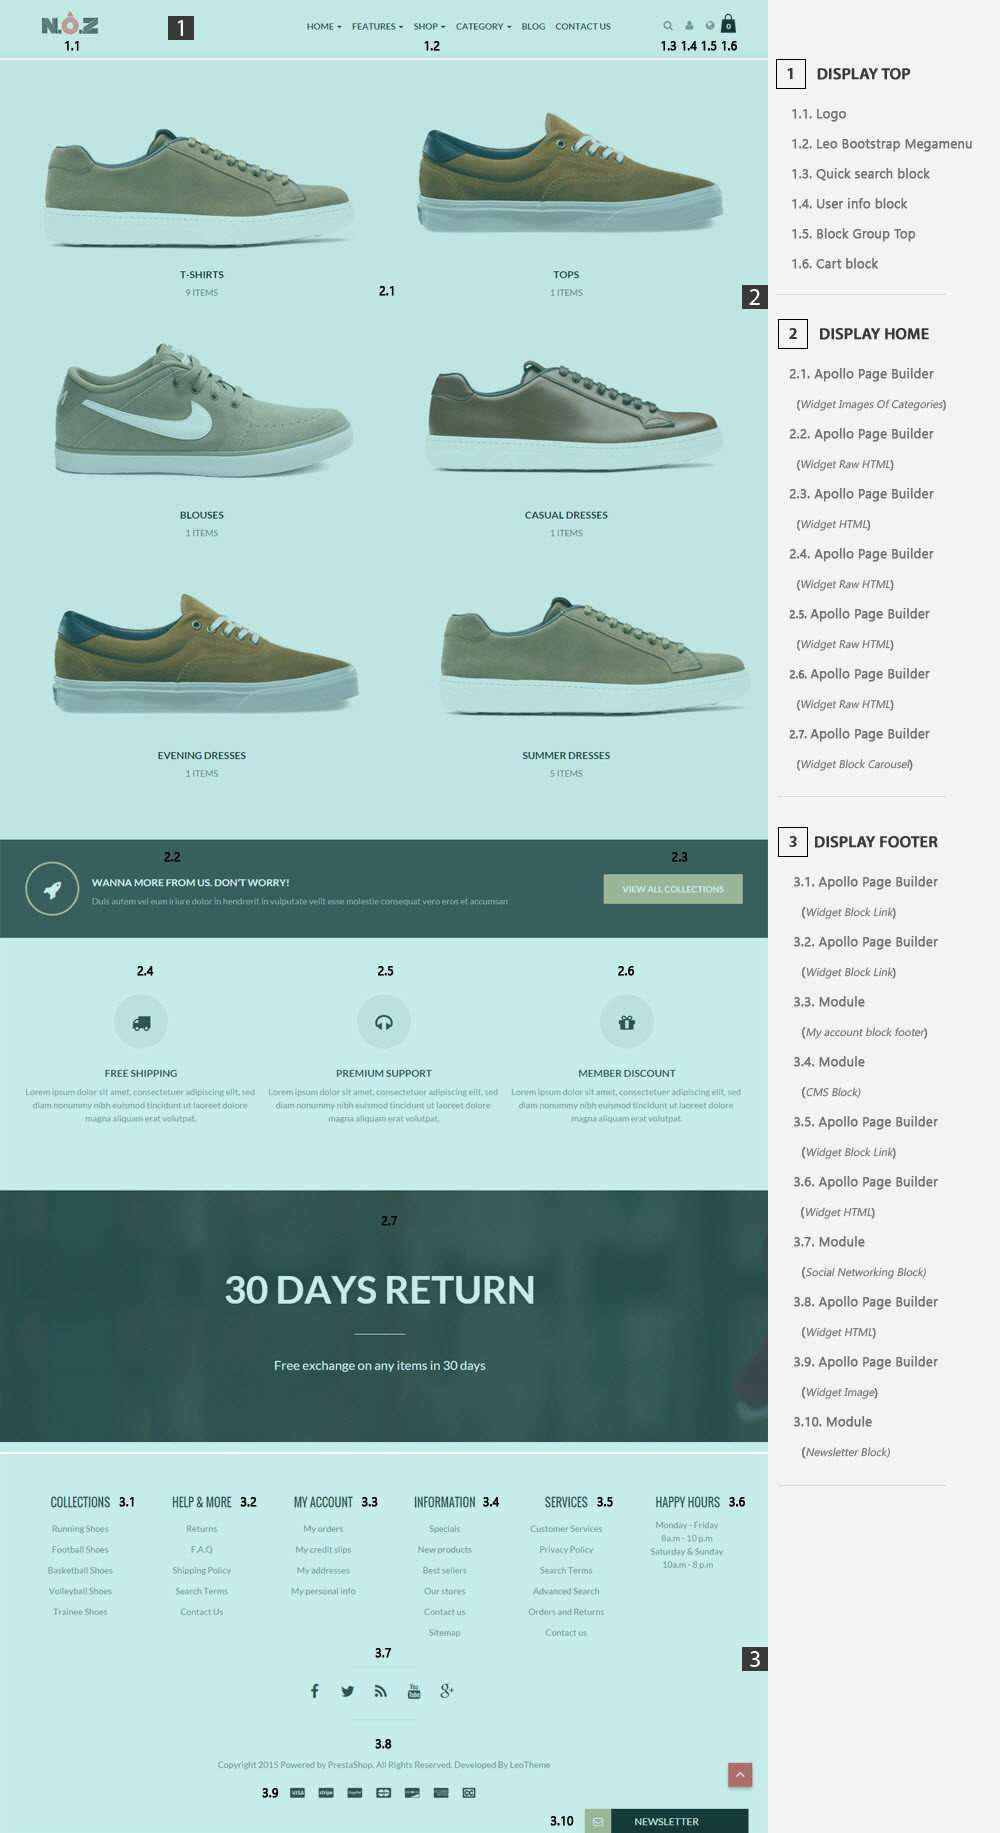Click the RSS feed icon
1000x1833 pixels.
[381, 1691]
